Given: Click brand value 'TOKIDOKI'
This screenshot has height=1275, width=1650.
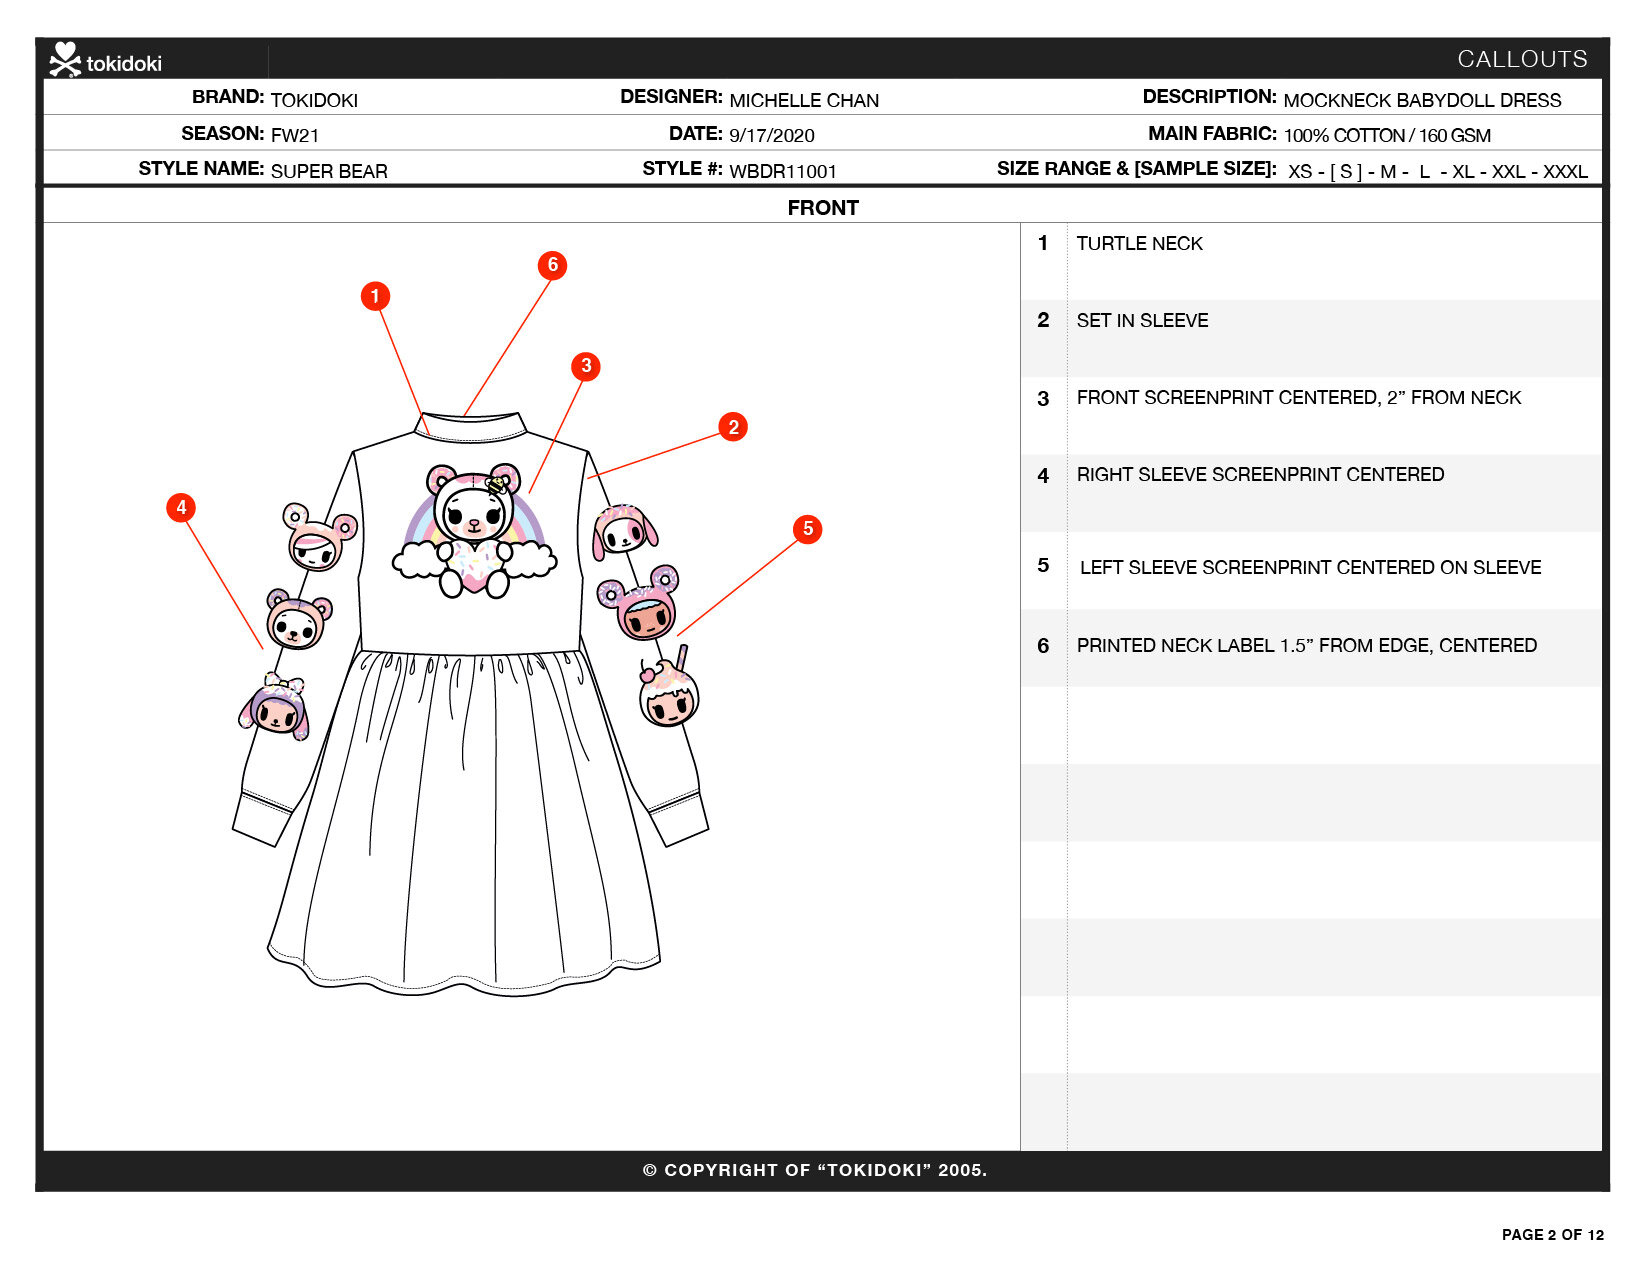Looking at the screenshot, I should click(x=314, y=100).
